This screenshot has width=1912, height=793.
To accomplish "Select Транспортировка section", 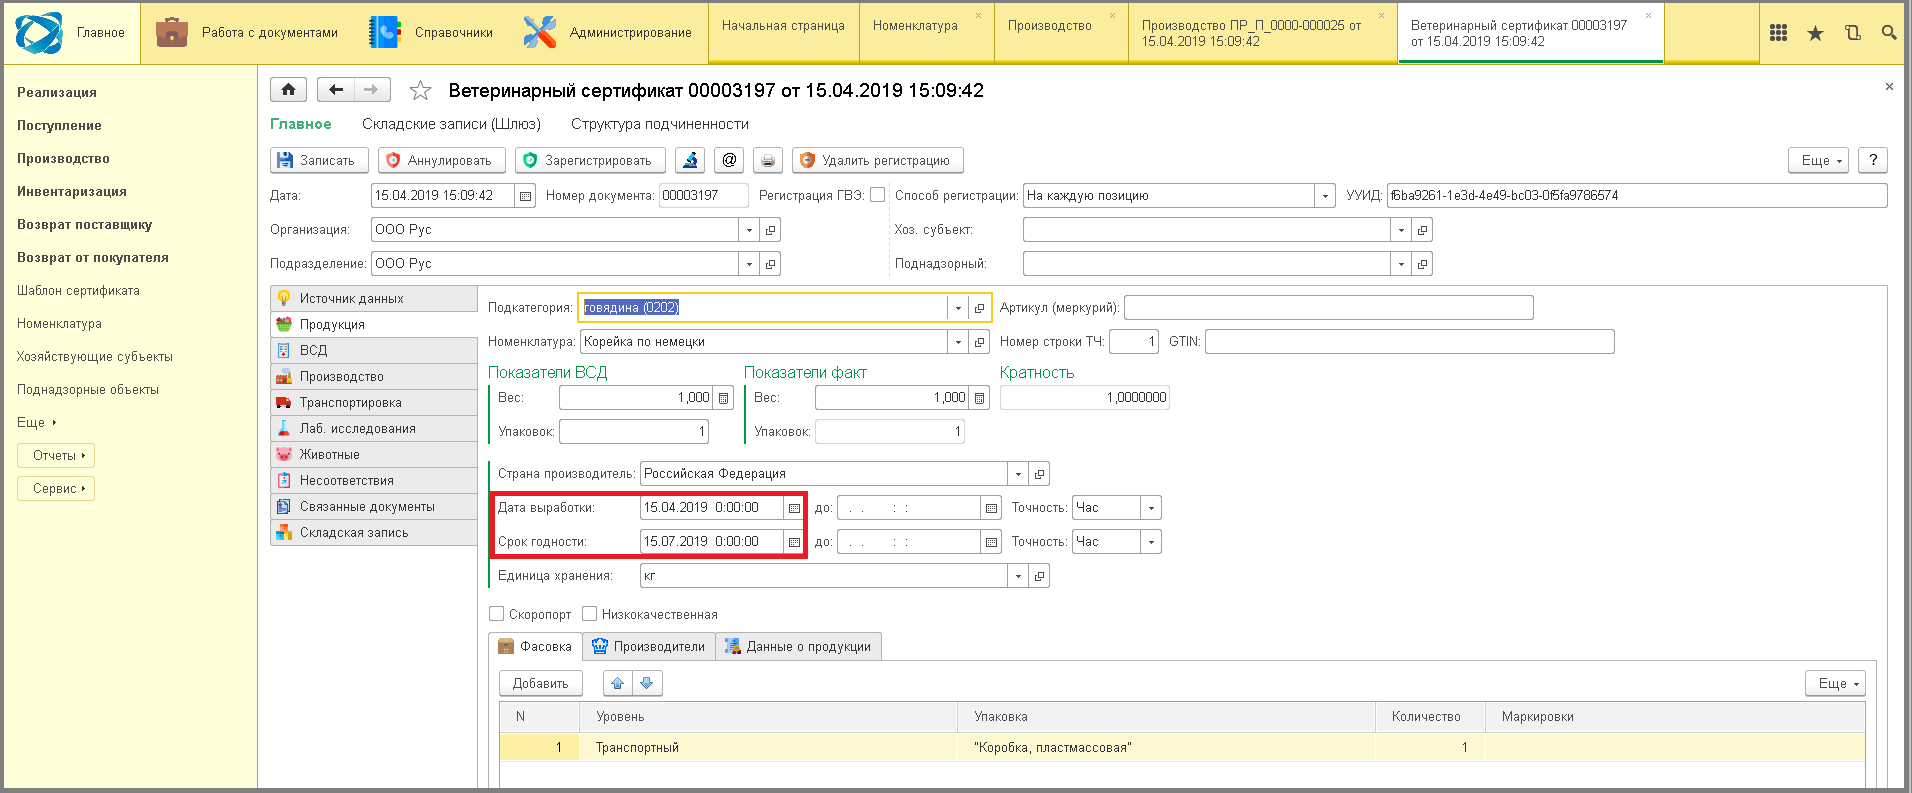I will click(x=374, y=402).
